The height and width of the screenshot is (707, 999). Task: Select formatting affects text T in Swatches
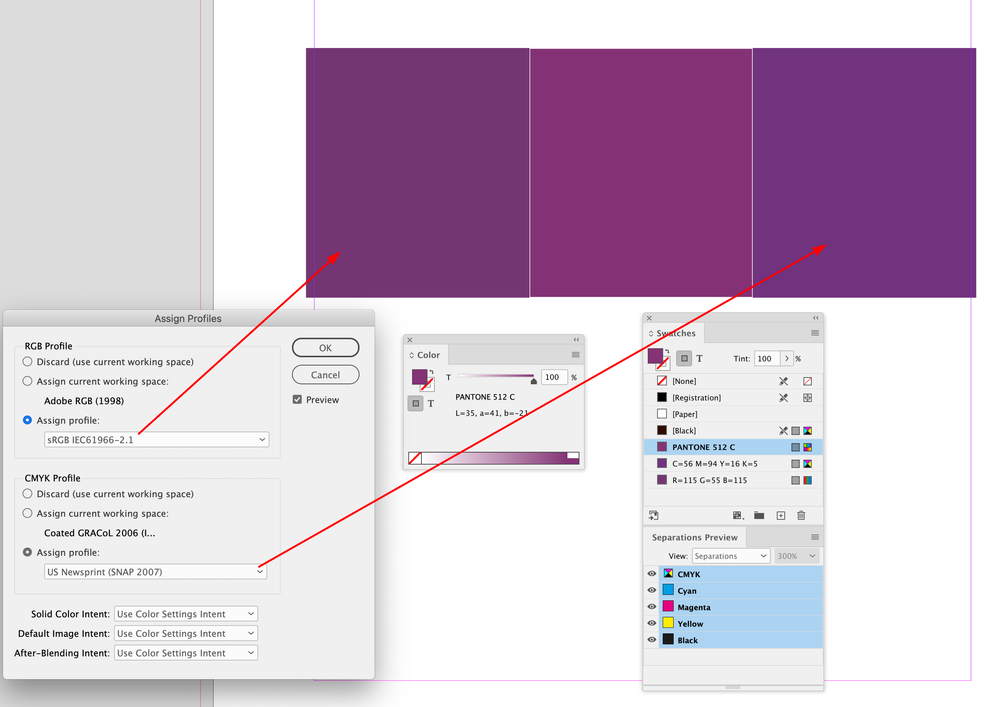coord(700,359)
